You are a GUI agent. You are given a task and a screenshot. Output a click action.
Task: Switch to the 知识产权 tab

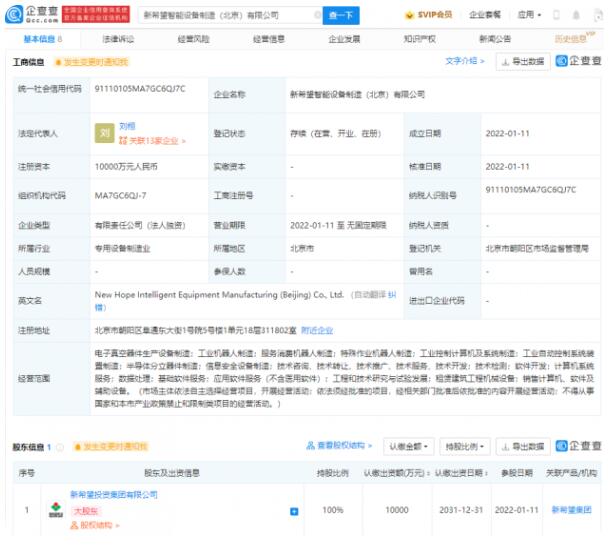coord(418,39)
